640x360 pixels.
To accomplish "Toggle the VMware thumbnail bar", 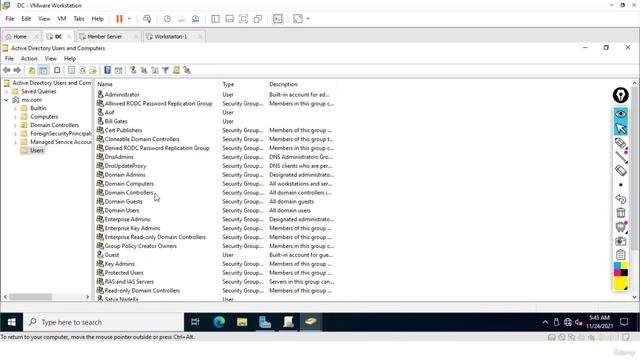I will pos(229,19).
